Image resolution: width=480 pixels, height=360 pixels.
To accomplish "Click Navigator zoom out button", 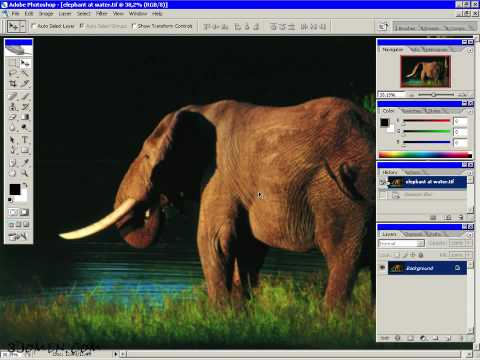I will (x=412, y=95).
